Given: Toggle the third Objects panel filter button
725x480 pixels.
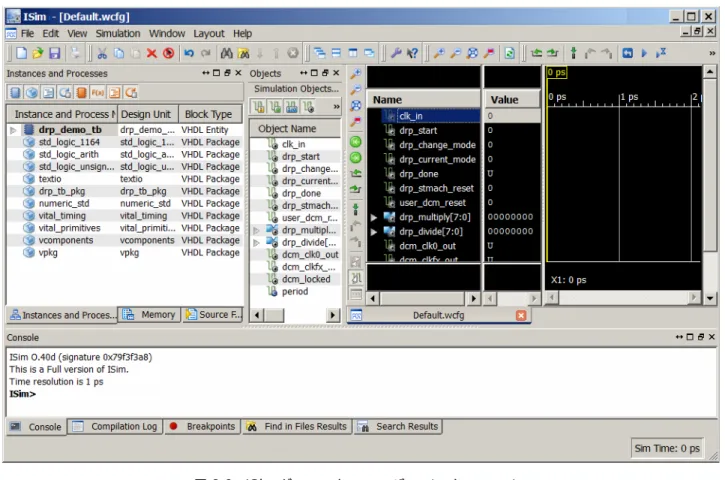Looking at the screenshot, I should tap(292, 107).
